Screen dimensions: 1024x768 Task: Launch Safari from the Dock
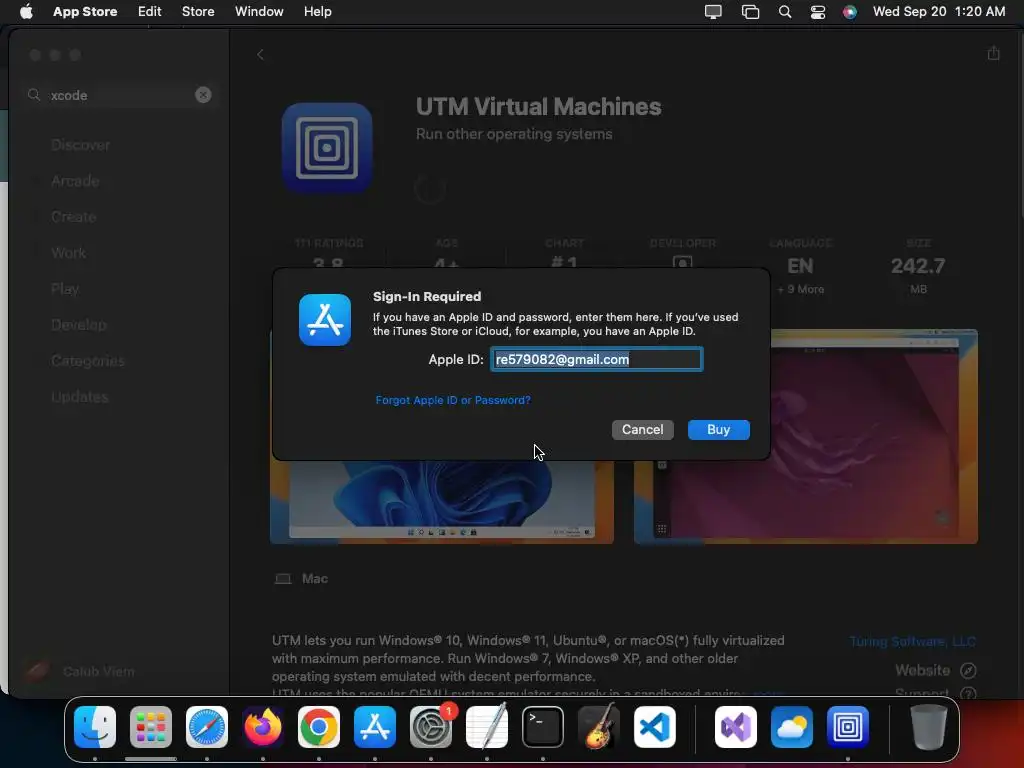pyautogui.click(x=207, y=727)
